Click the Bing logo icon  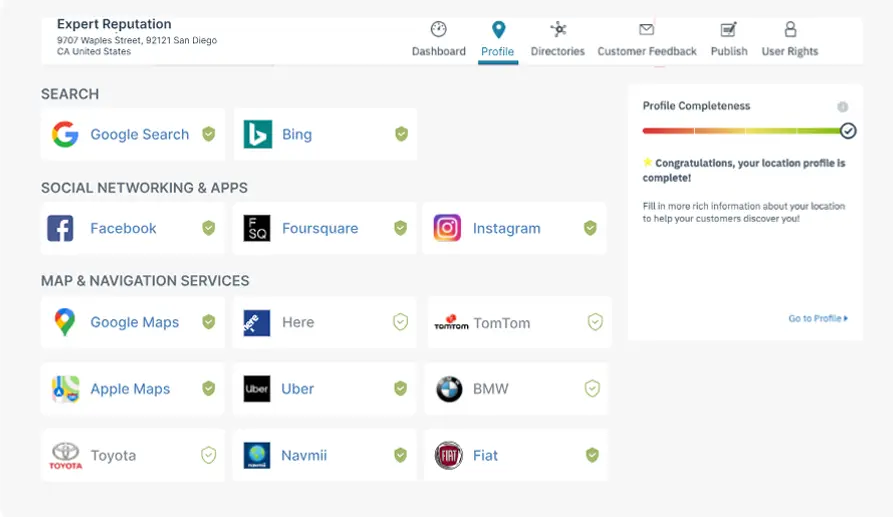pos(257,135)
